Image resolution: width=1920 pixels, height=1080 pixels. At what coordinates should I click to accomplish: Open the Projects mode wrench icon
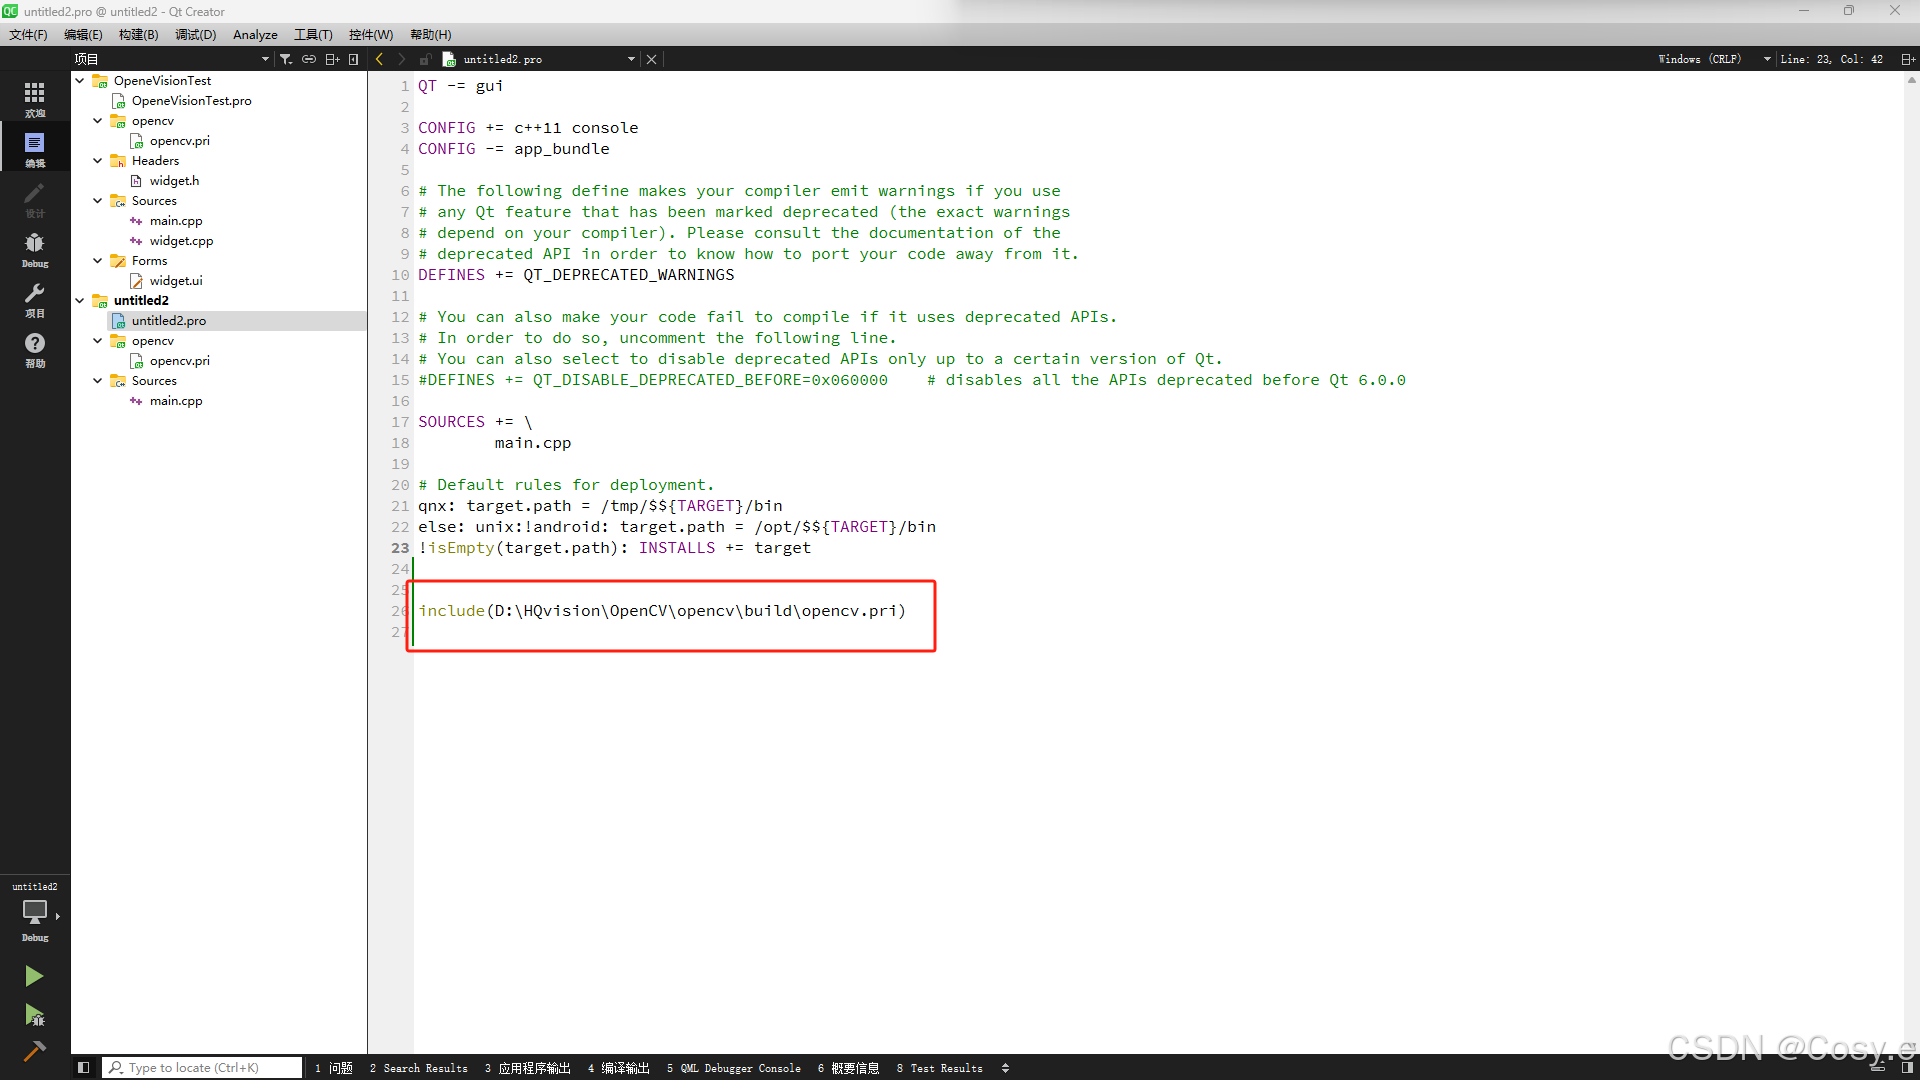34,298
